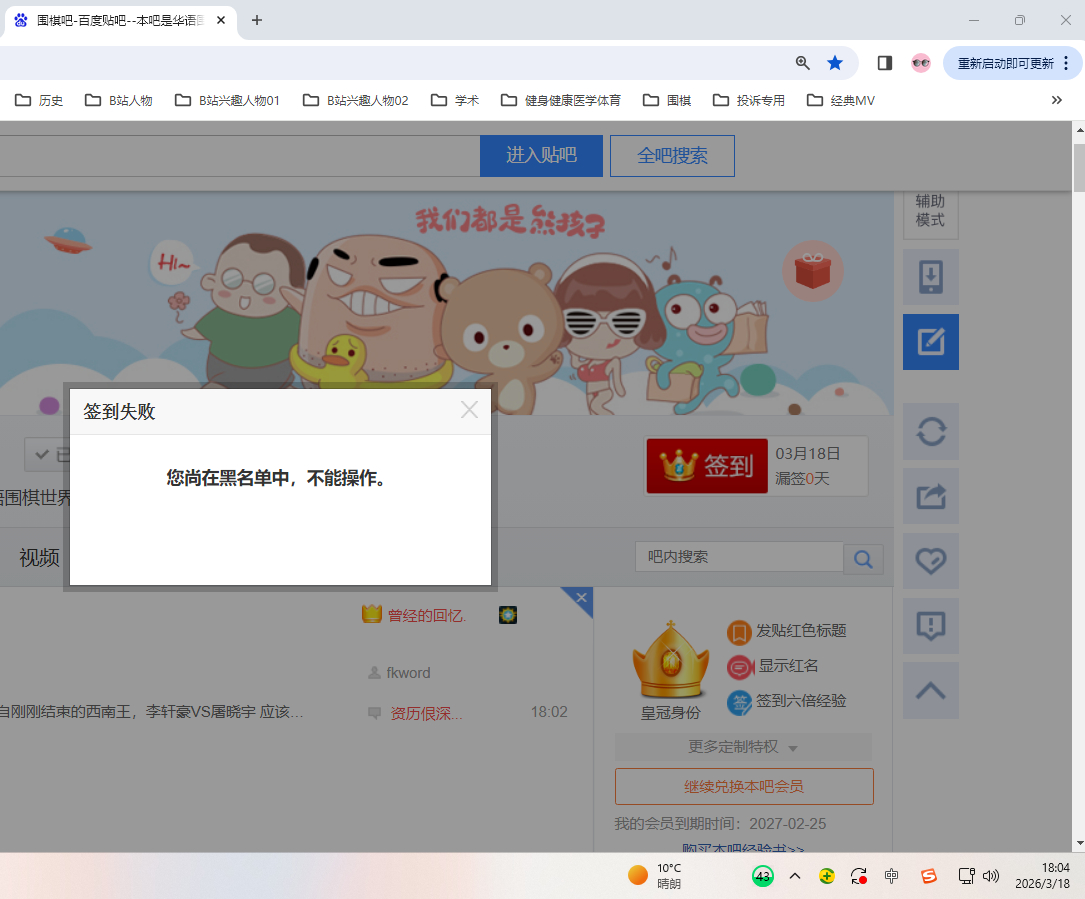Open the 围棋 bookmark folder
This screenshot has height=899, width=1085.
tap(667, 100)
